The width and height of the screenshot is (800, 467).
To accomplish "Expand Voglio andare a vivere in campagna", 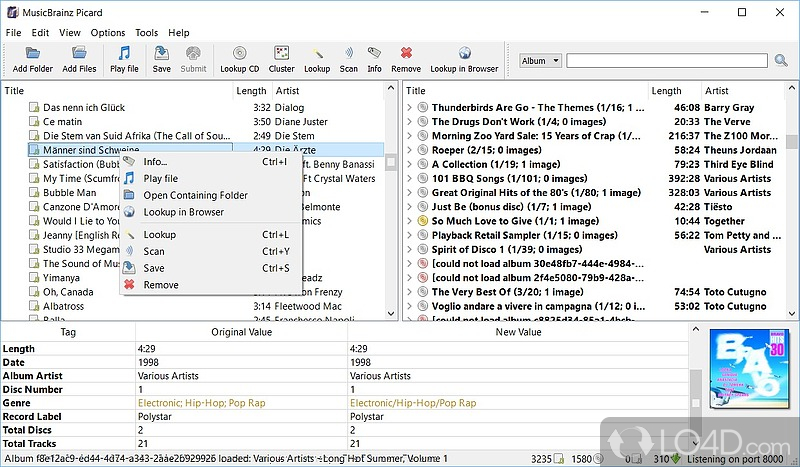I will click(x=409, y=306).
